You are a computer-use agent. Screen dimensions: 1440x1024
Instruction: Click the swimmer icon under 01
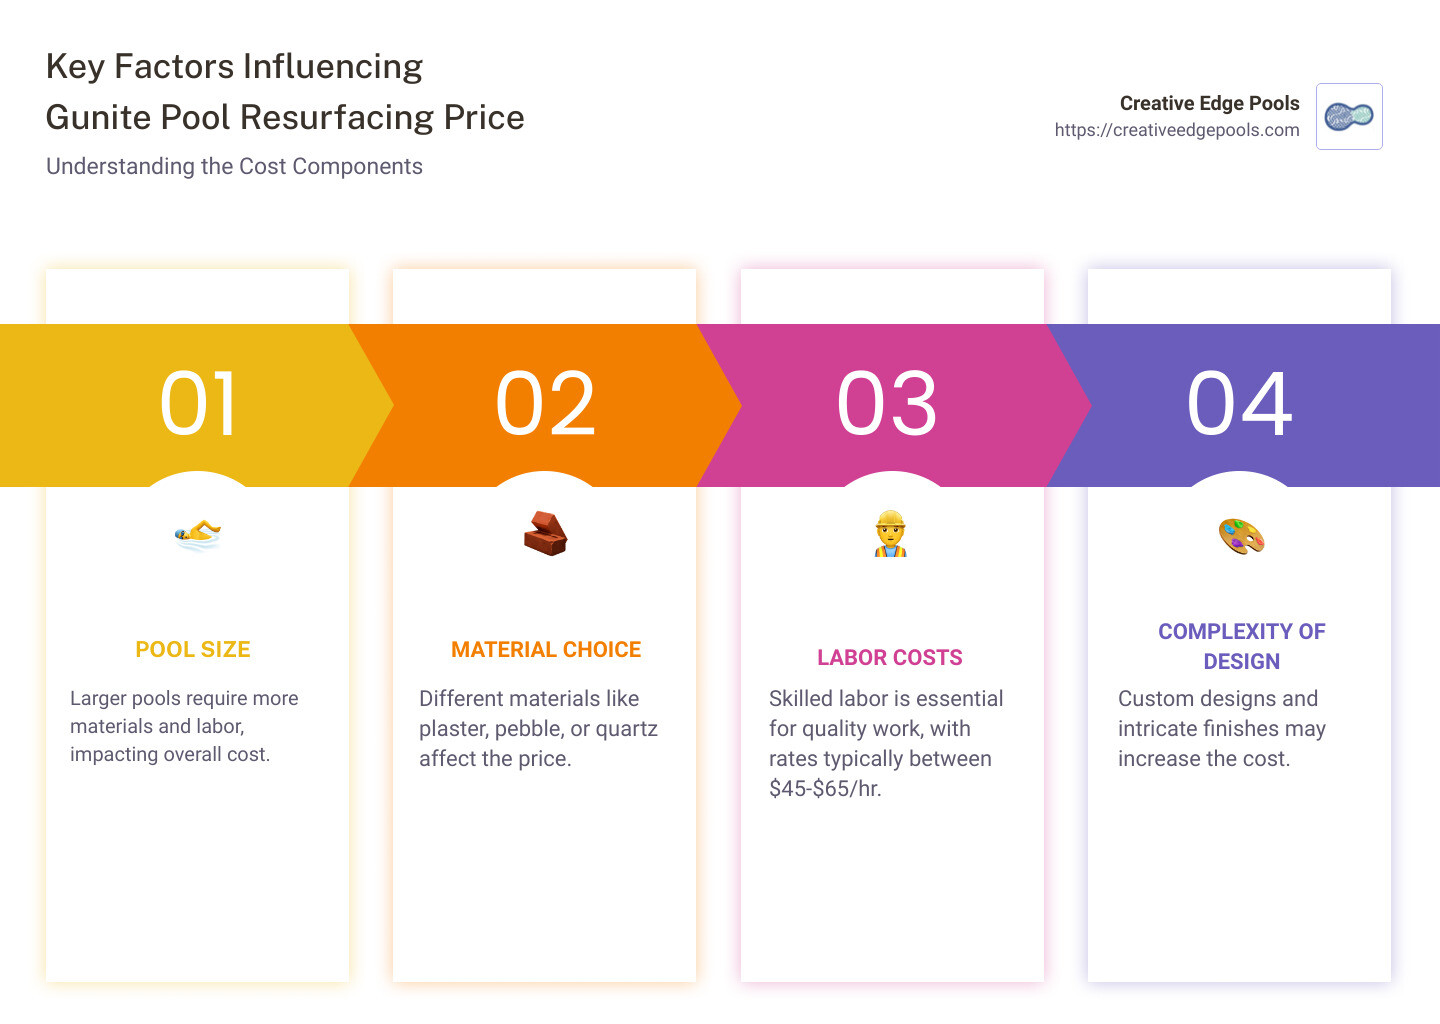198,534
